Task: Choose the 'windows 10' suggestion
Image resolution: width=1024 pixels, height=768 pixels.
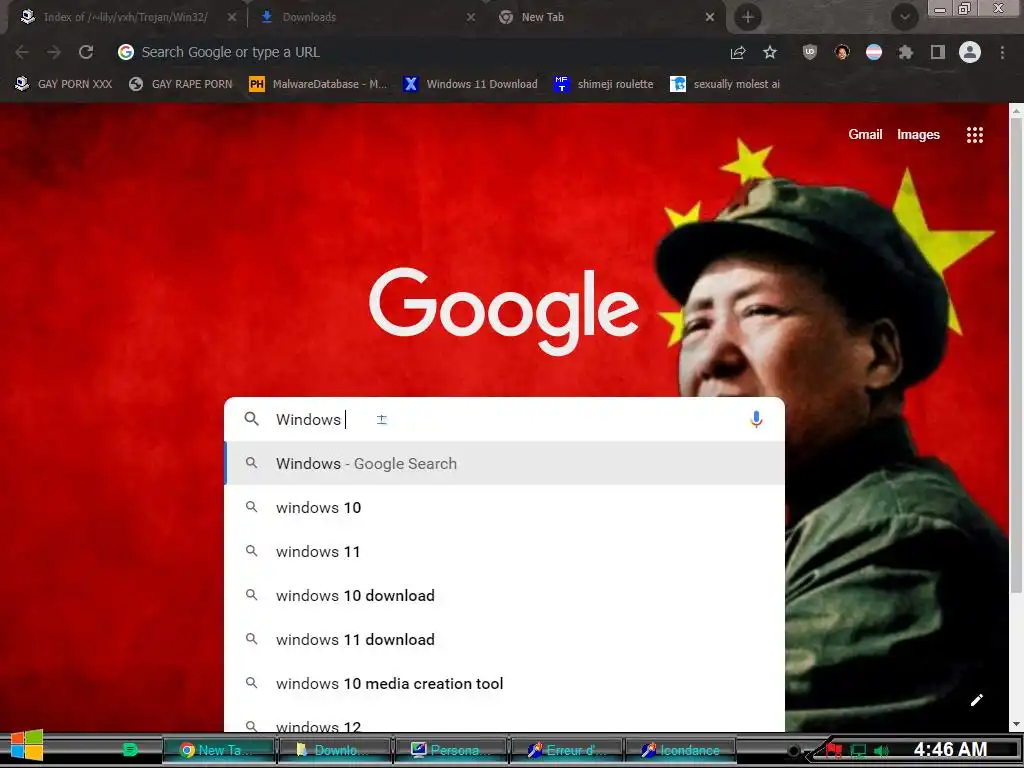Action: [504, 507]
